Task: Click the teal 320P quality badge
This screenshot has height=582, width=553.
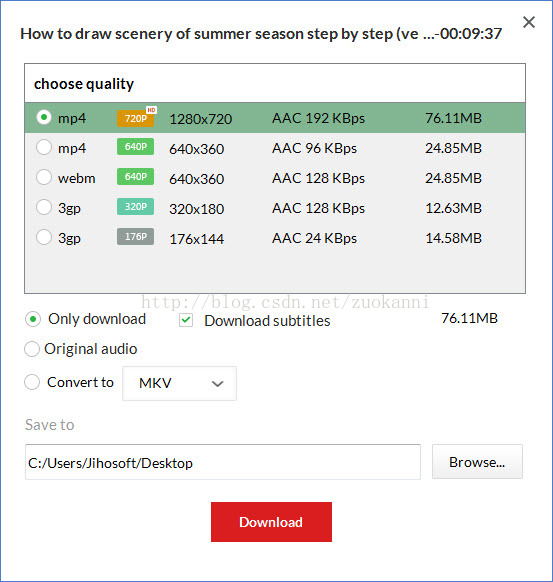Action: coord(135,207)
